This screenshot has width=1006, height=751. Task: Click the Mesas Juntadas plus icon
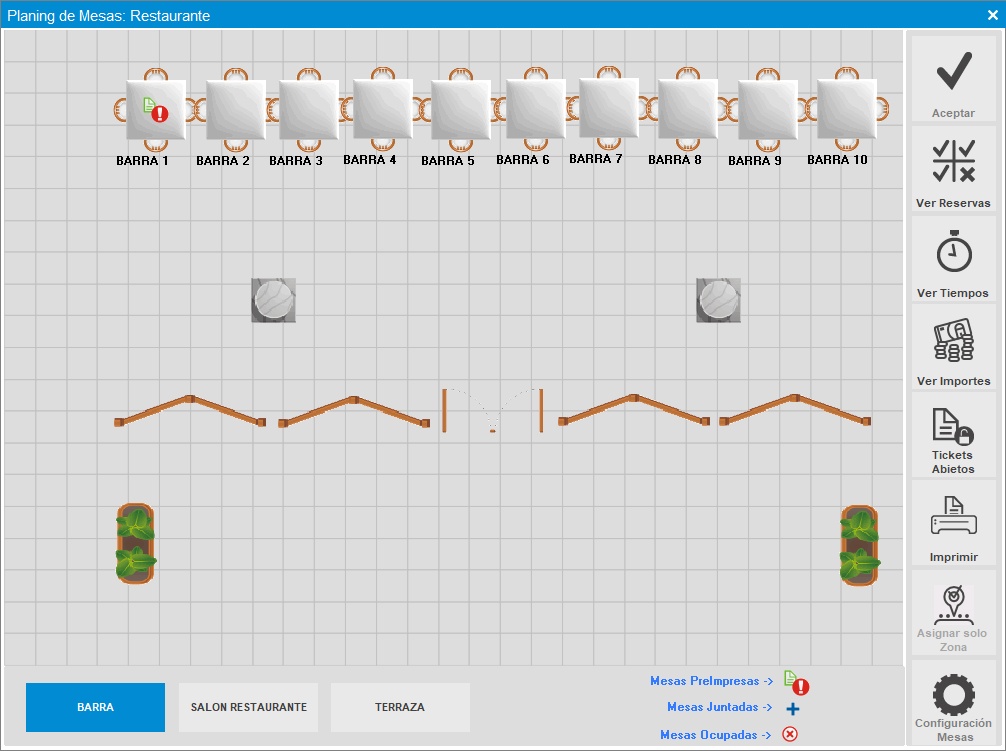[x=792, y=708]
